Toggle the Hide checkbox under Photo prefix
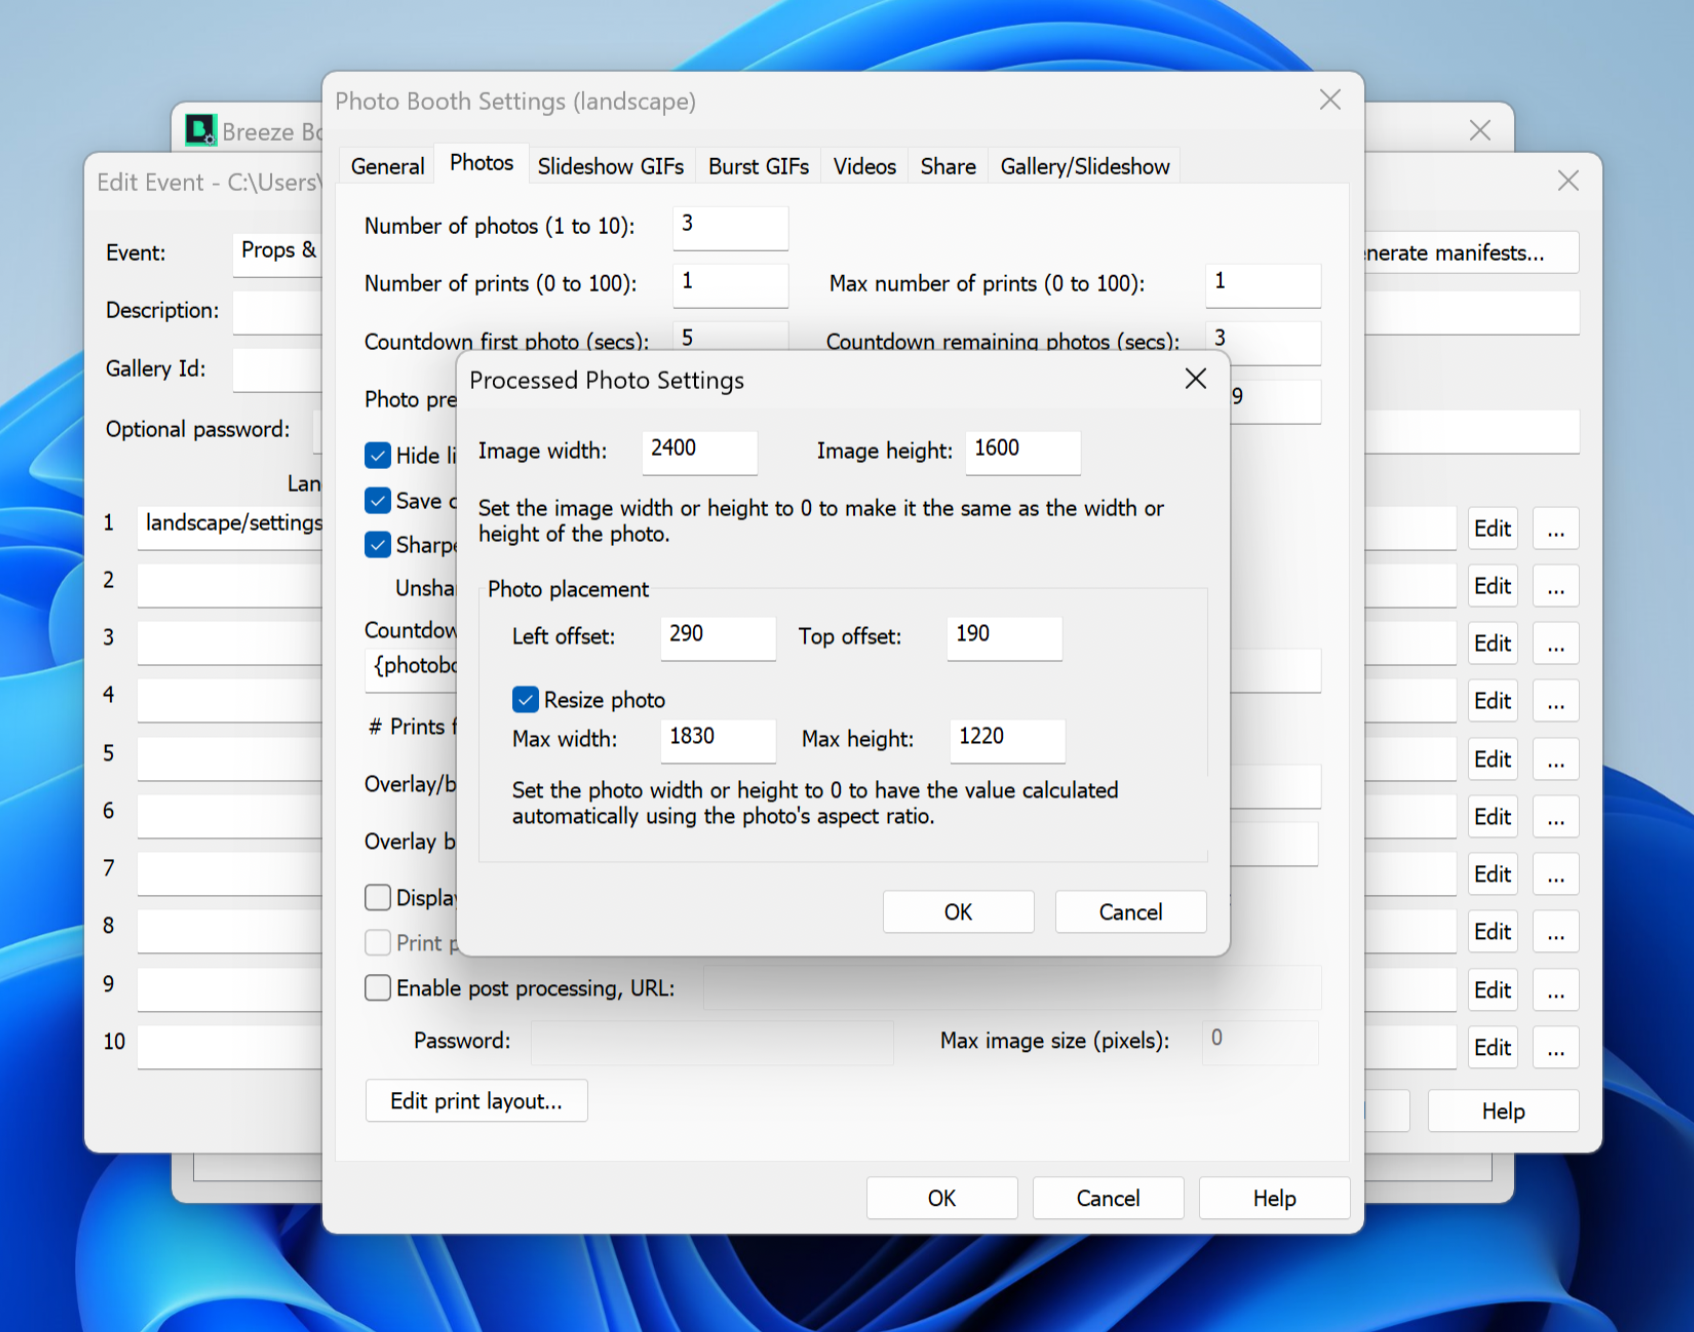 coord(378,456)
